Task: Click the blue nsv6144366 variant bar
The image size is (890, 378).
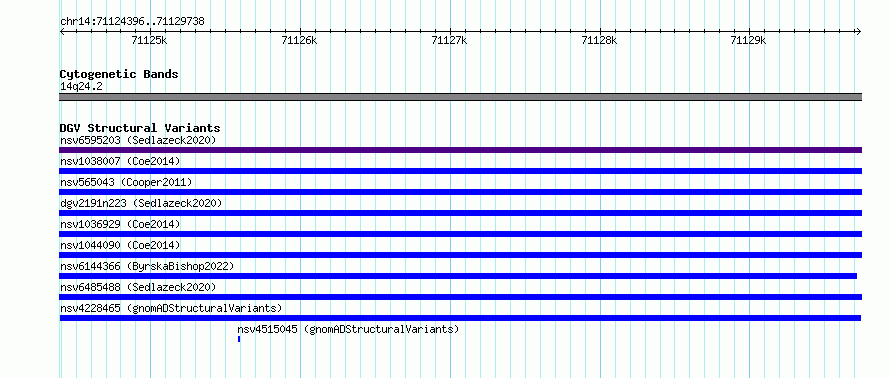Action: point(458,276)
